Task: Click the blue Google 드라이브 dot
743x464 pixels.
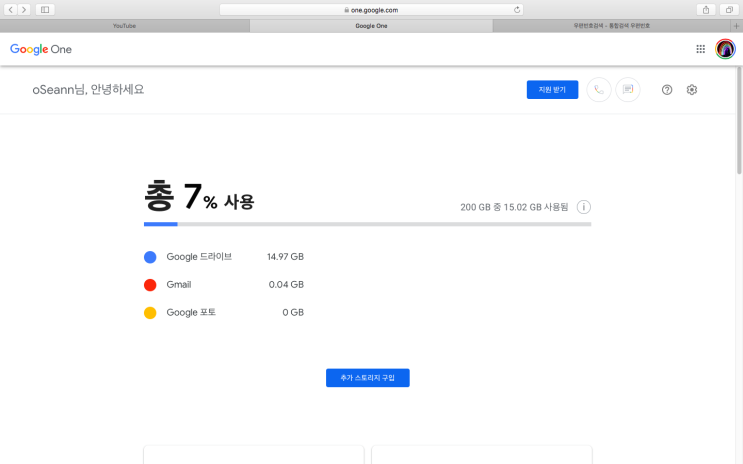Action: pos(150,257)
